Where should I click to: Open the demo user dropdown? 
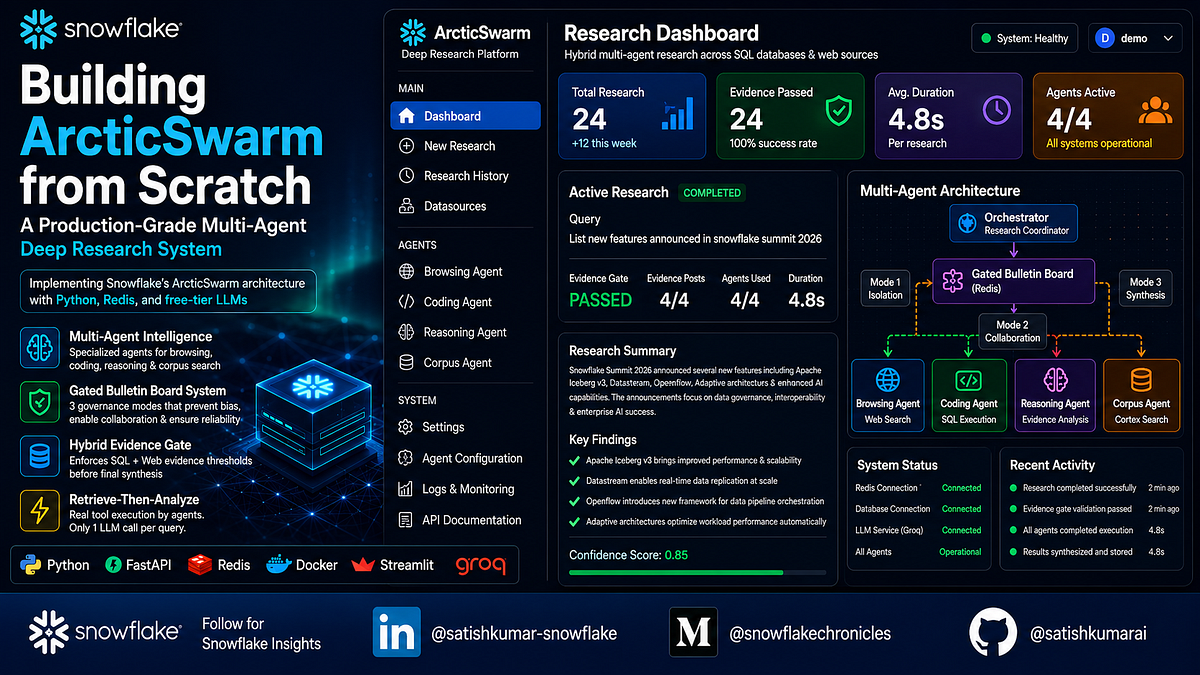[x=1135, y=38]
